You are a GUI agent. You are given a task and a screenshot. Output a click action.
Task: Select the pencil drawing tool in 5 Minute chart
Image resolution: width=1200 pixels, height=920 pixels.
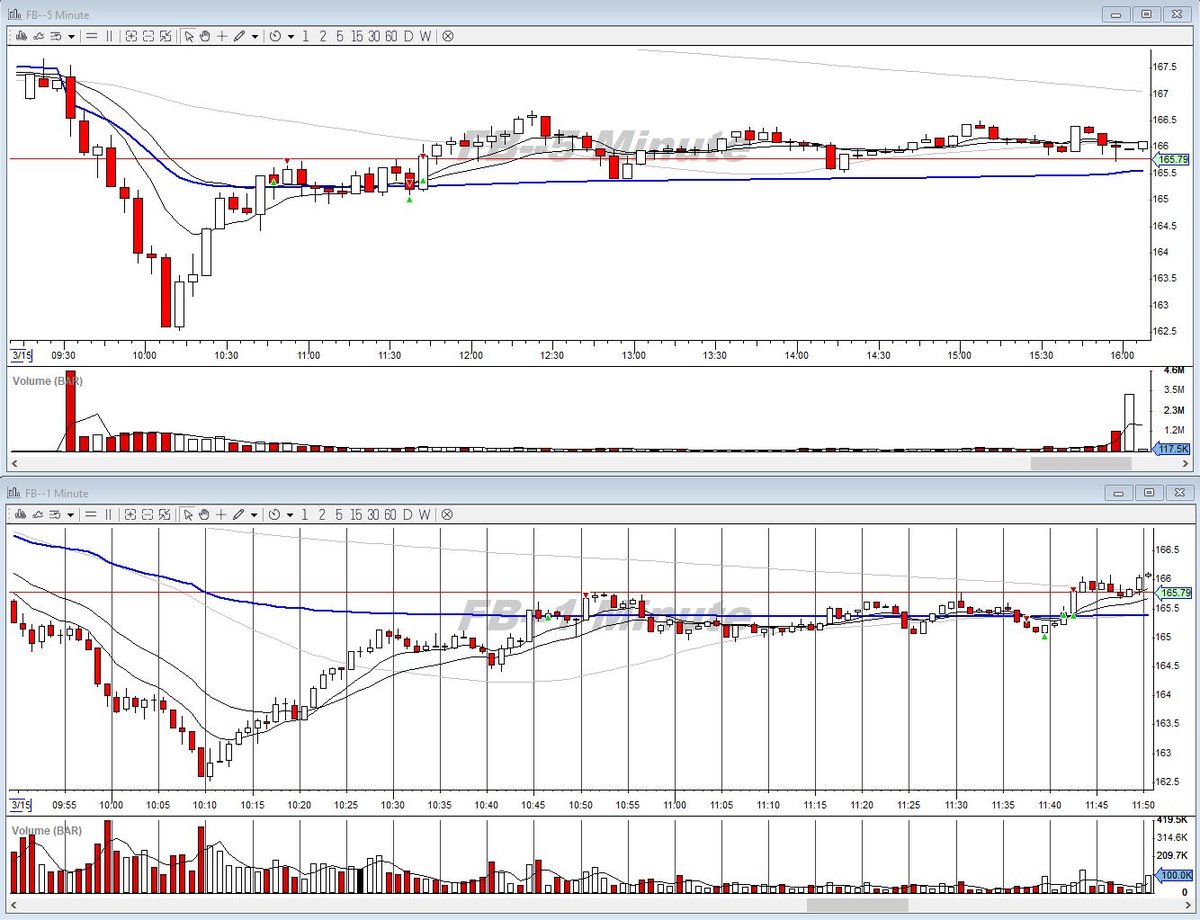(x=239, y=36)
